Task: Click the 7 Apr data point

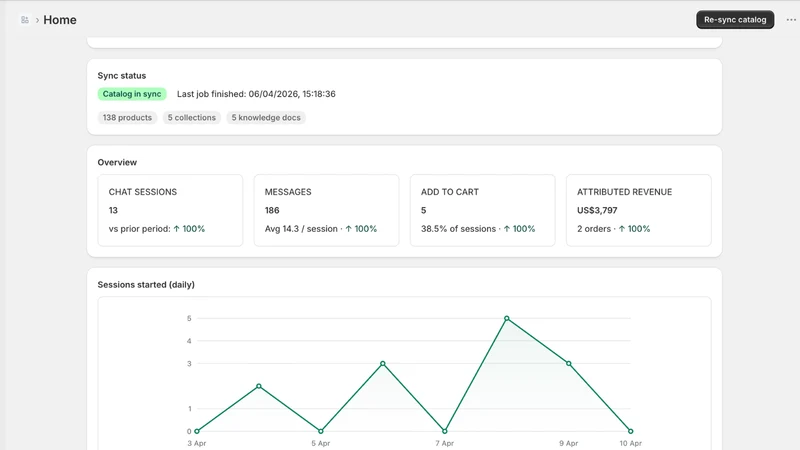Action: [445, 431]
